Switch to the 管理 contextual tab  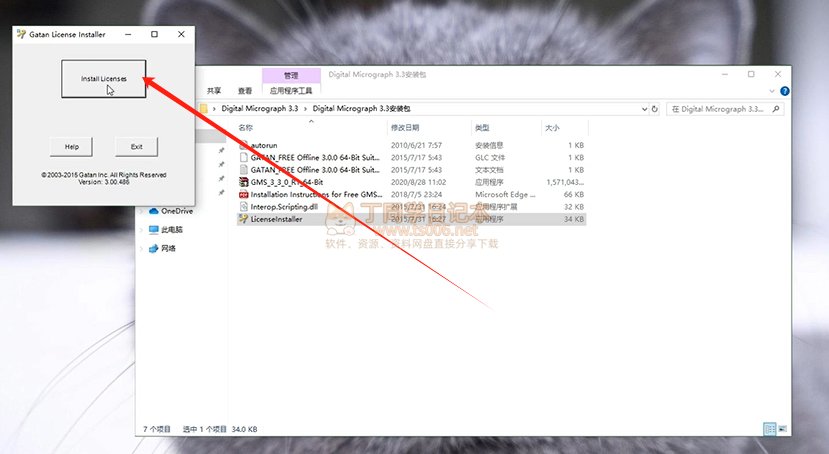[291, 76]
